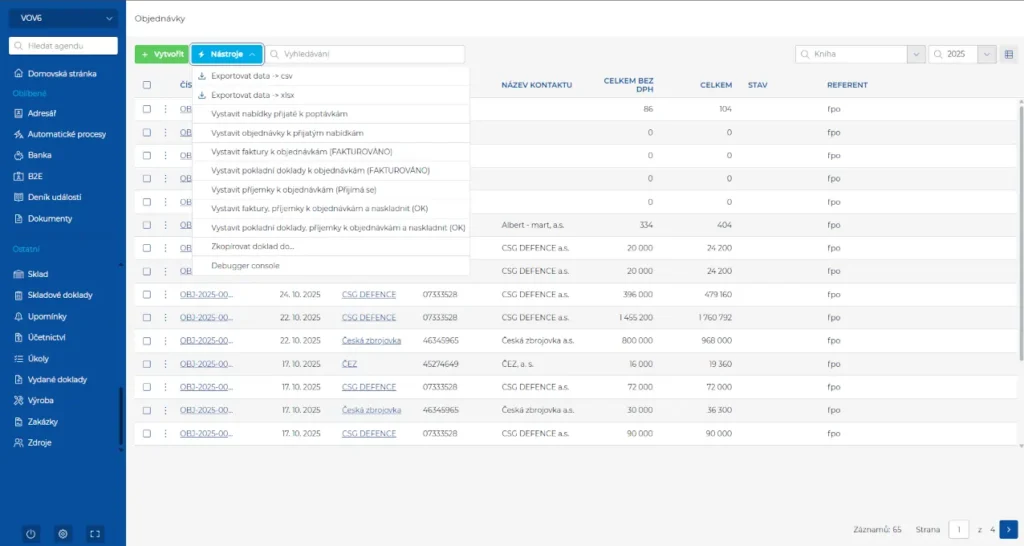Screen dimensions: 1024x546
Task: Open Banka from the sidebar
Action: tap(40, 155)
